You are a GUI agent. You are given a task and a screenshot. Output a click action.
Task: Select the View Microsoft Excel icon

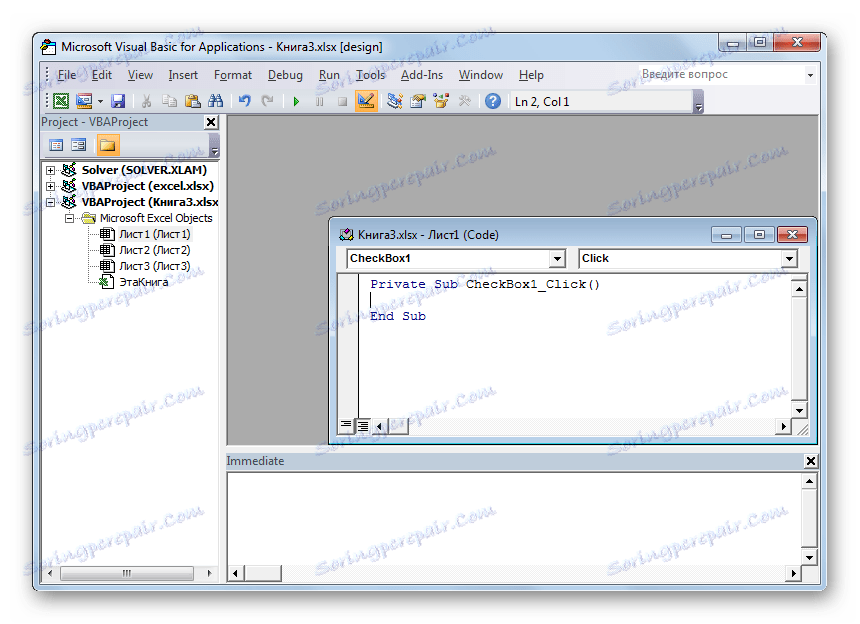(x=59, y=100)
